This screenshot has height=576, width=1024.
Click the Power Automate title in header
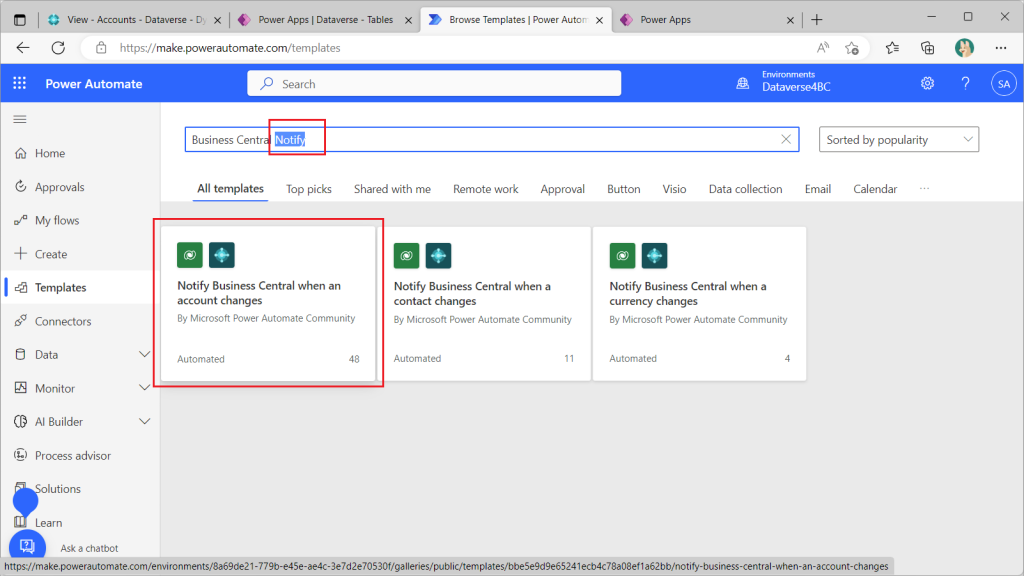click(93, 84)
